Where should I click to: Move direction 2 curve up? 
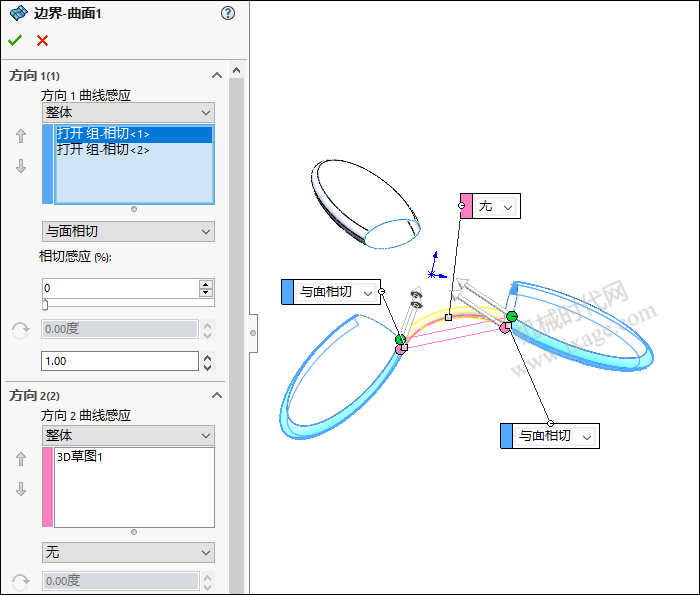[x=21, y=459]
